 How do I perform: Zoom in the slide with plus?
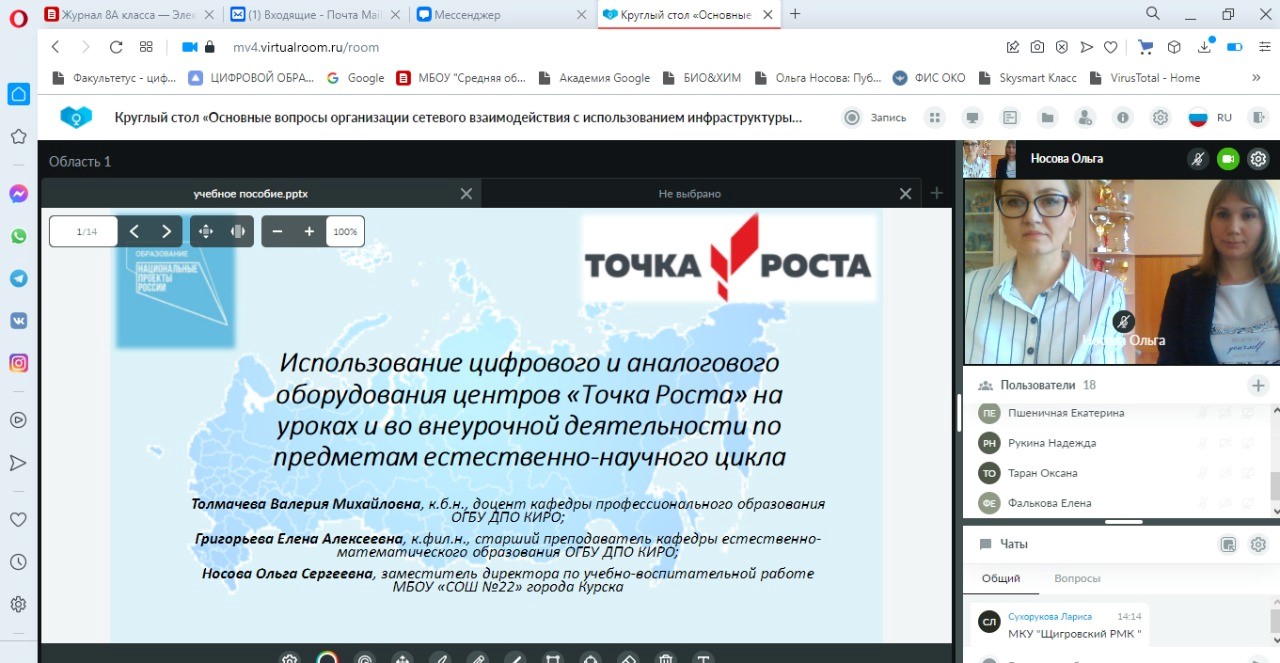tap(310, 231)
